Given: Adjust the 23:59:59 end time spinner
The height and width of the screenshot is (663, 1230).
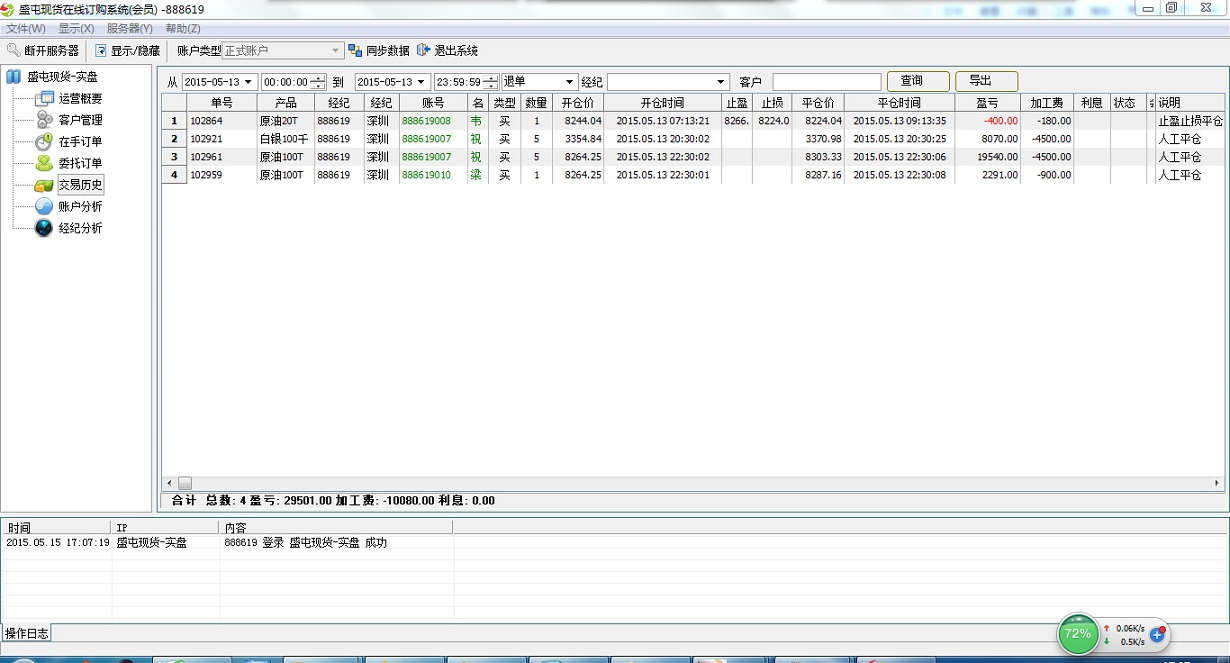Looking at the screenshot, I should [x=491, y=82].
